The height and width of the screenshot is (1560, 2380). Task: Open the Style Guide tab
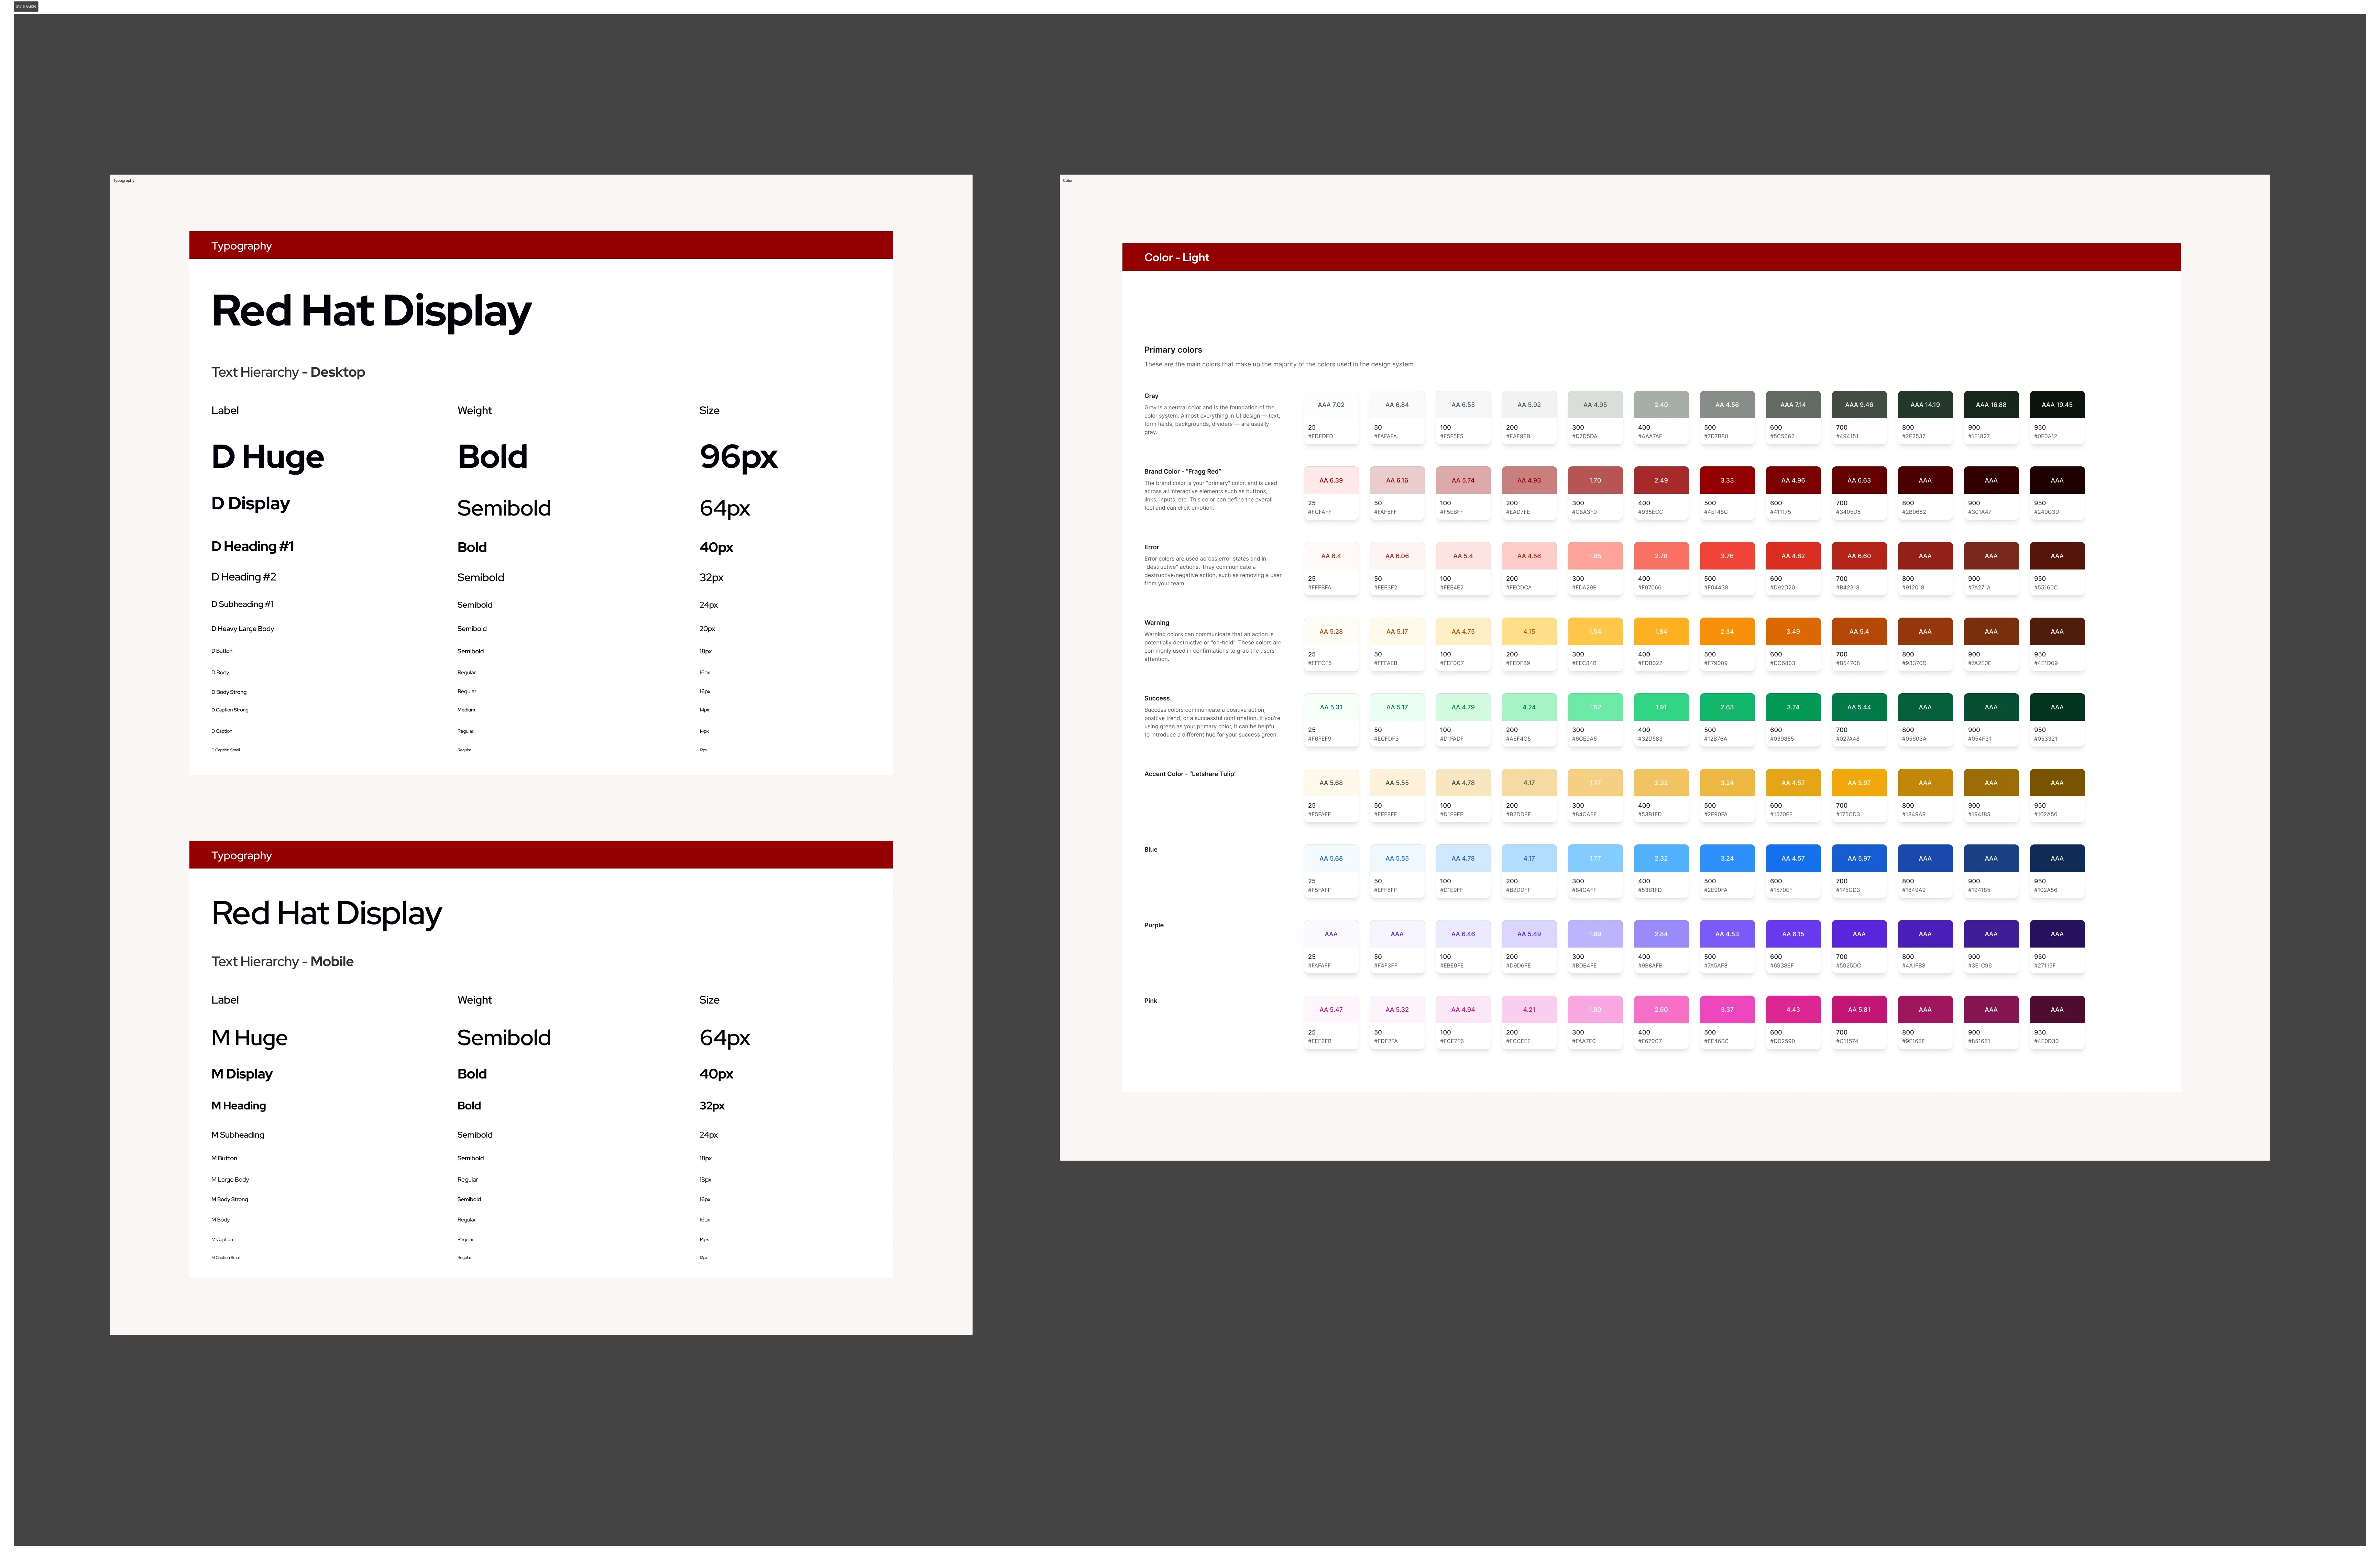click(x=26, y=6)
